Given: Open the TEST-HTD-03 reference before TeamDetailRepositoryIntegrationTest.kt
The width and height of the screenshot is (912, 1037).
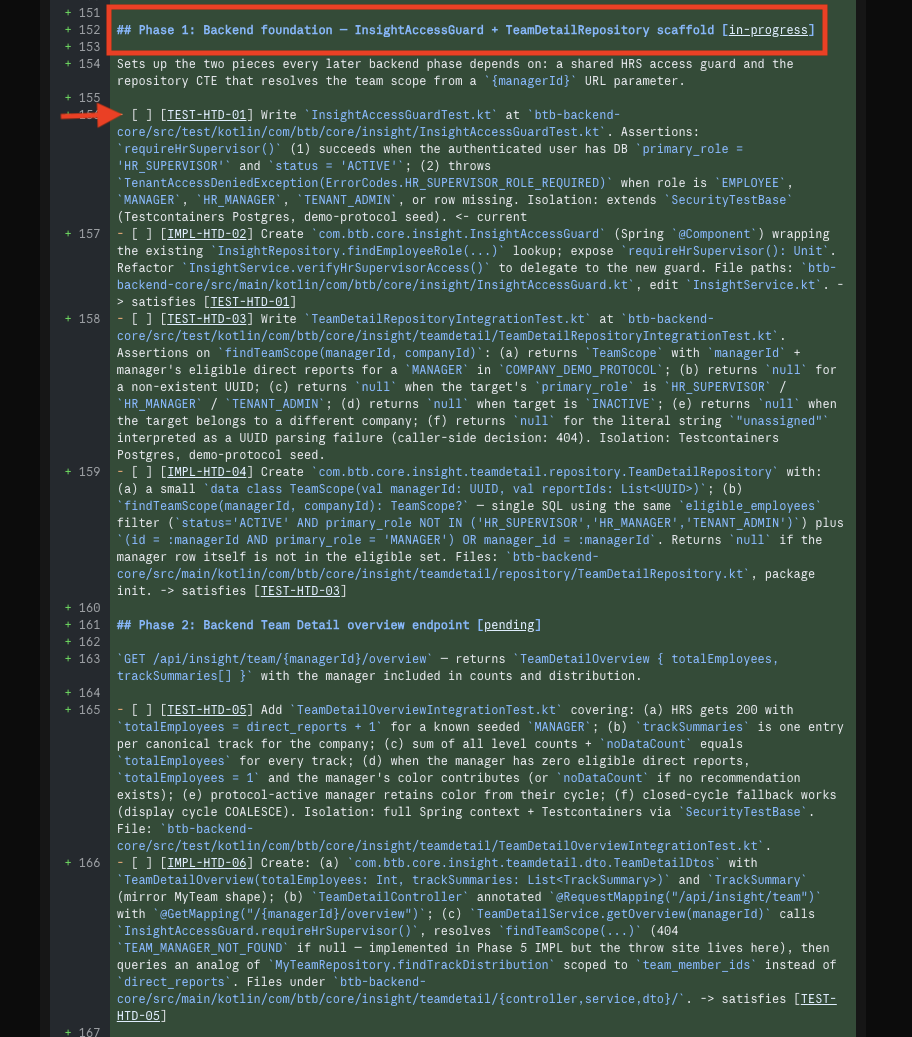Looking at the screenshot, I should click(x=206, y=319).
